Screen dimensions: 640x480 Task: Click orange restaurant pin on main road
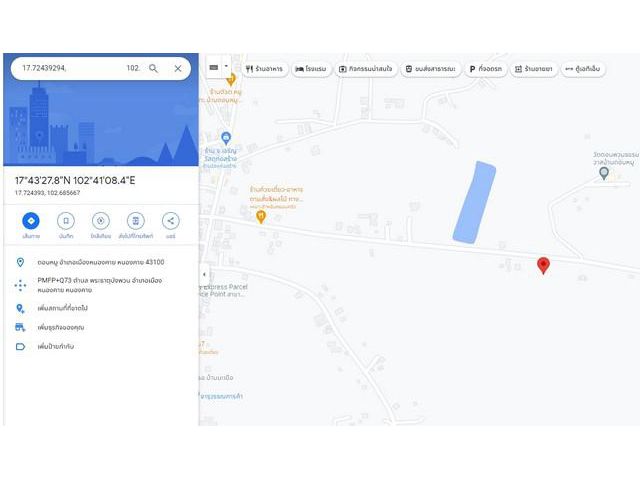[x=261, y=216]
